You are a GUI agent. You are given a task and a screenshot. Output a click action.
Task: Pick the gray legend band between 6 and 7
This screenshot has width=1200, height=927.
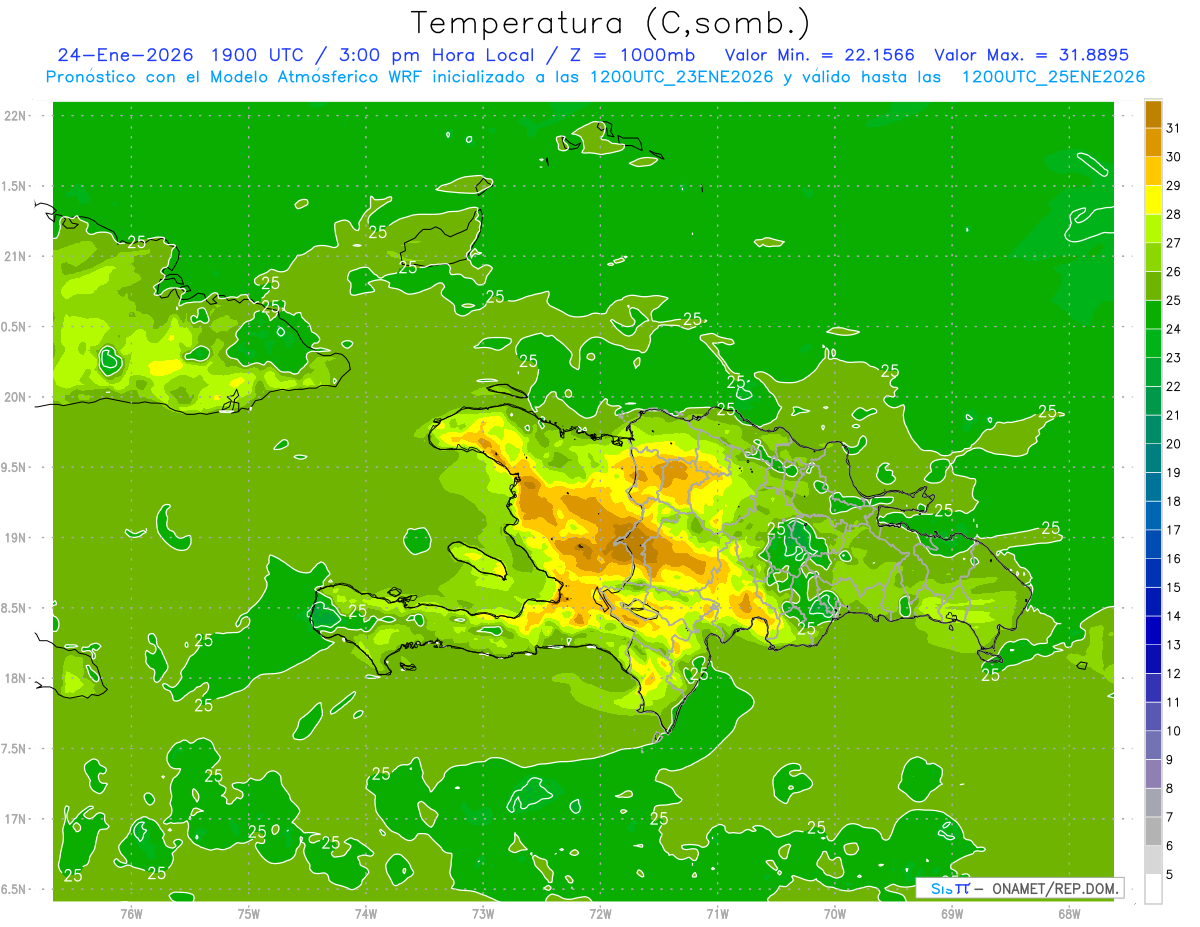[1153, 832]
